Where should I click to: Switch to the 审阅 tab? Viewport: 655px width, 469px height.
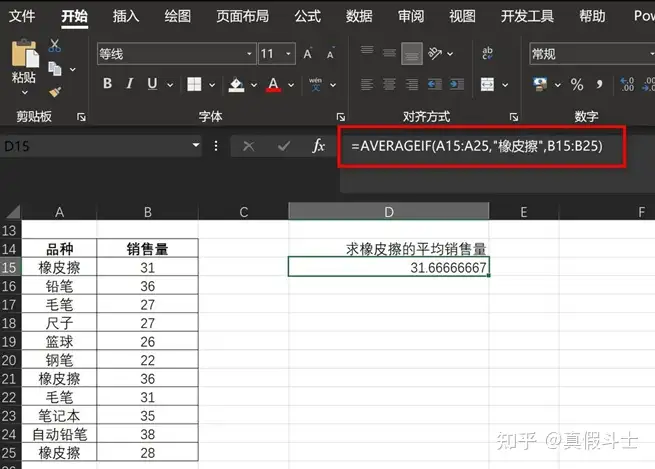(411, 16)
